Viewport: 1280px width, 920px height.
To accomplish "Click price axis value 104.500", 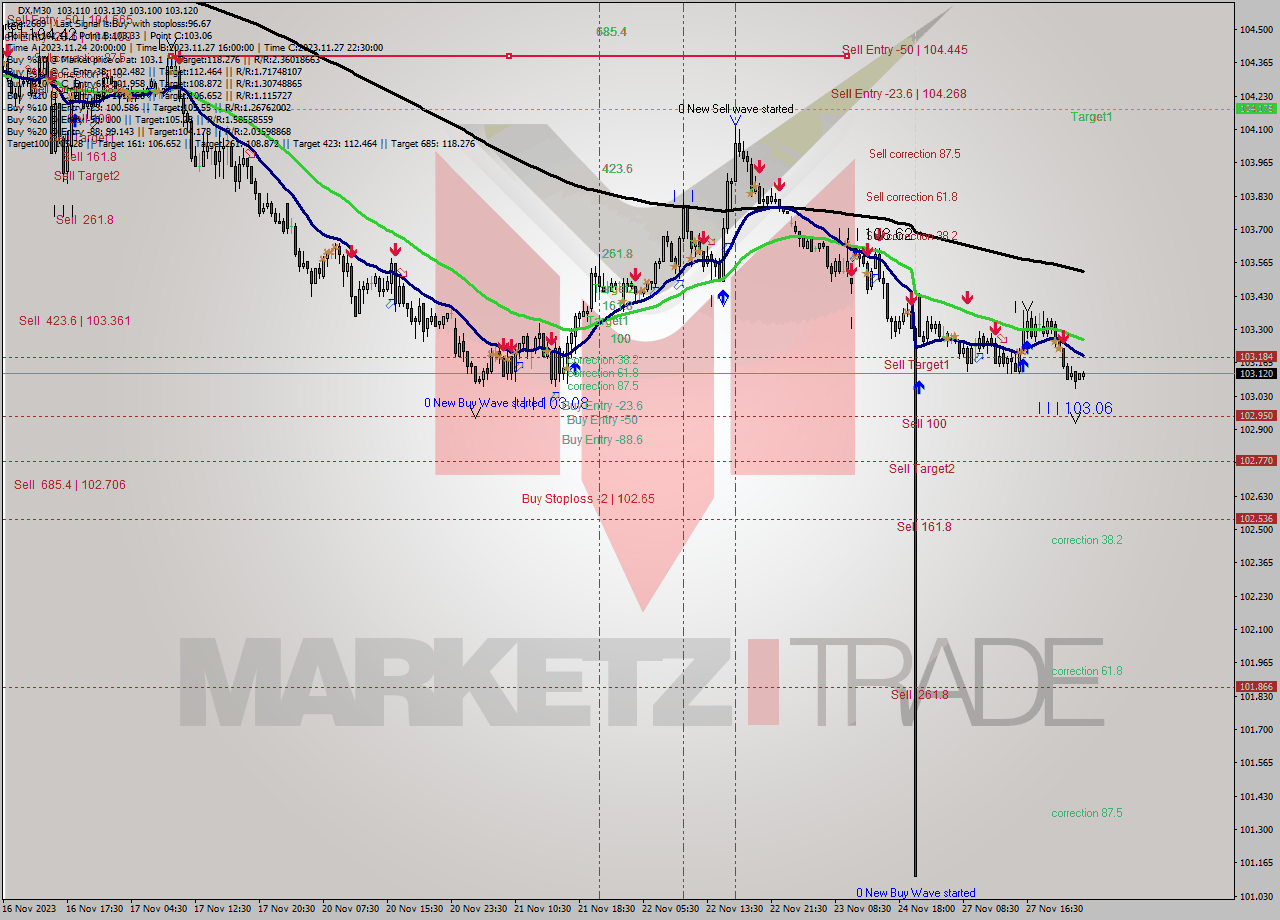I will click(1256, 29).
